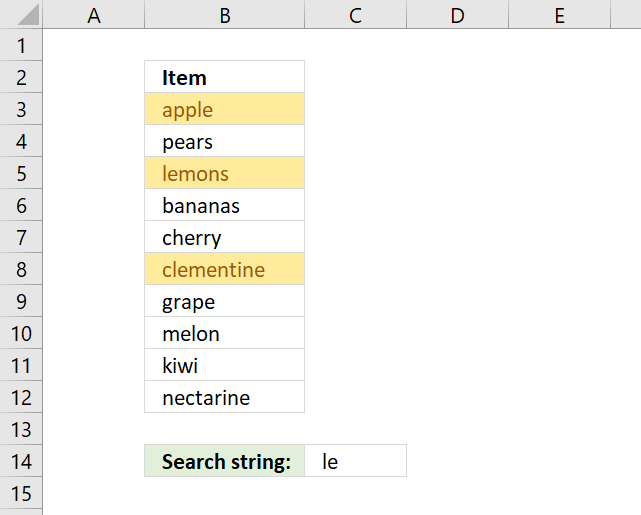Select the 'grape' cell
641x515 pixels.
(x=224, y=301)
